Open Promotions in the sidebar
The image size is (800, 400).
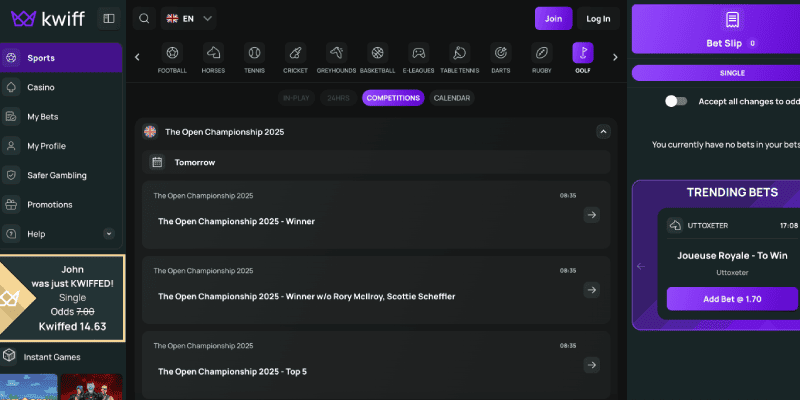[x=61, y=205]
